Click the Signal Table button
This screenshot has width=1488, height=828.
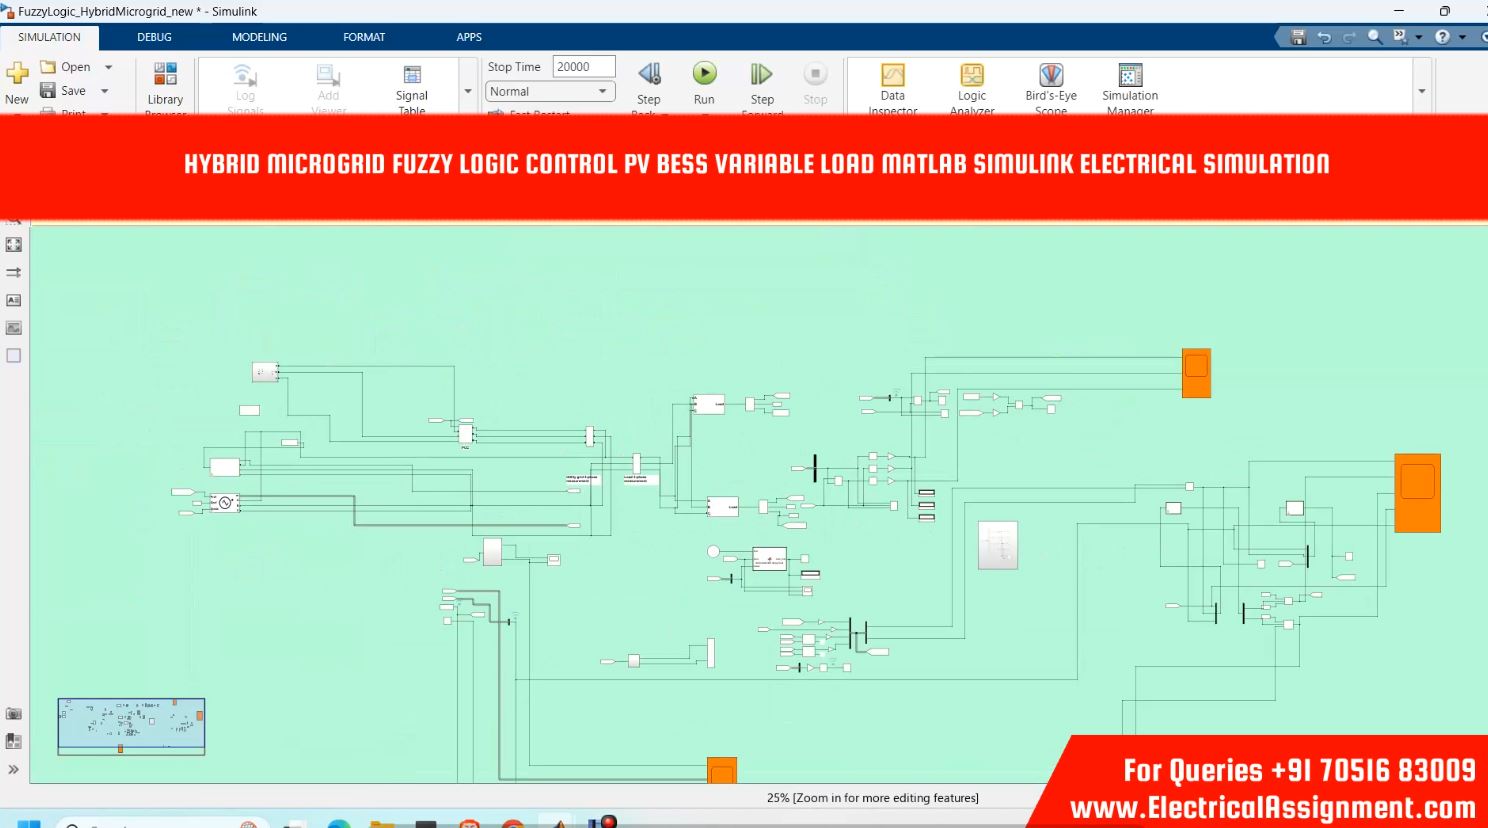pos(411,78)
